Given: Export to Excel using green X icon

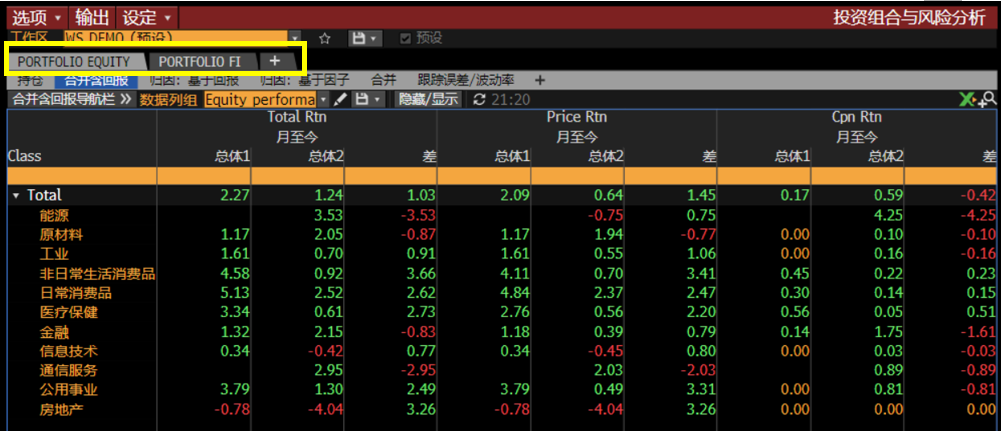Looking at the screenshot, I should point(968,99).
